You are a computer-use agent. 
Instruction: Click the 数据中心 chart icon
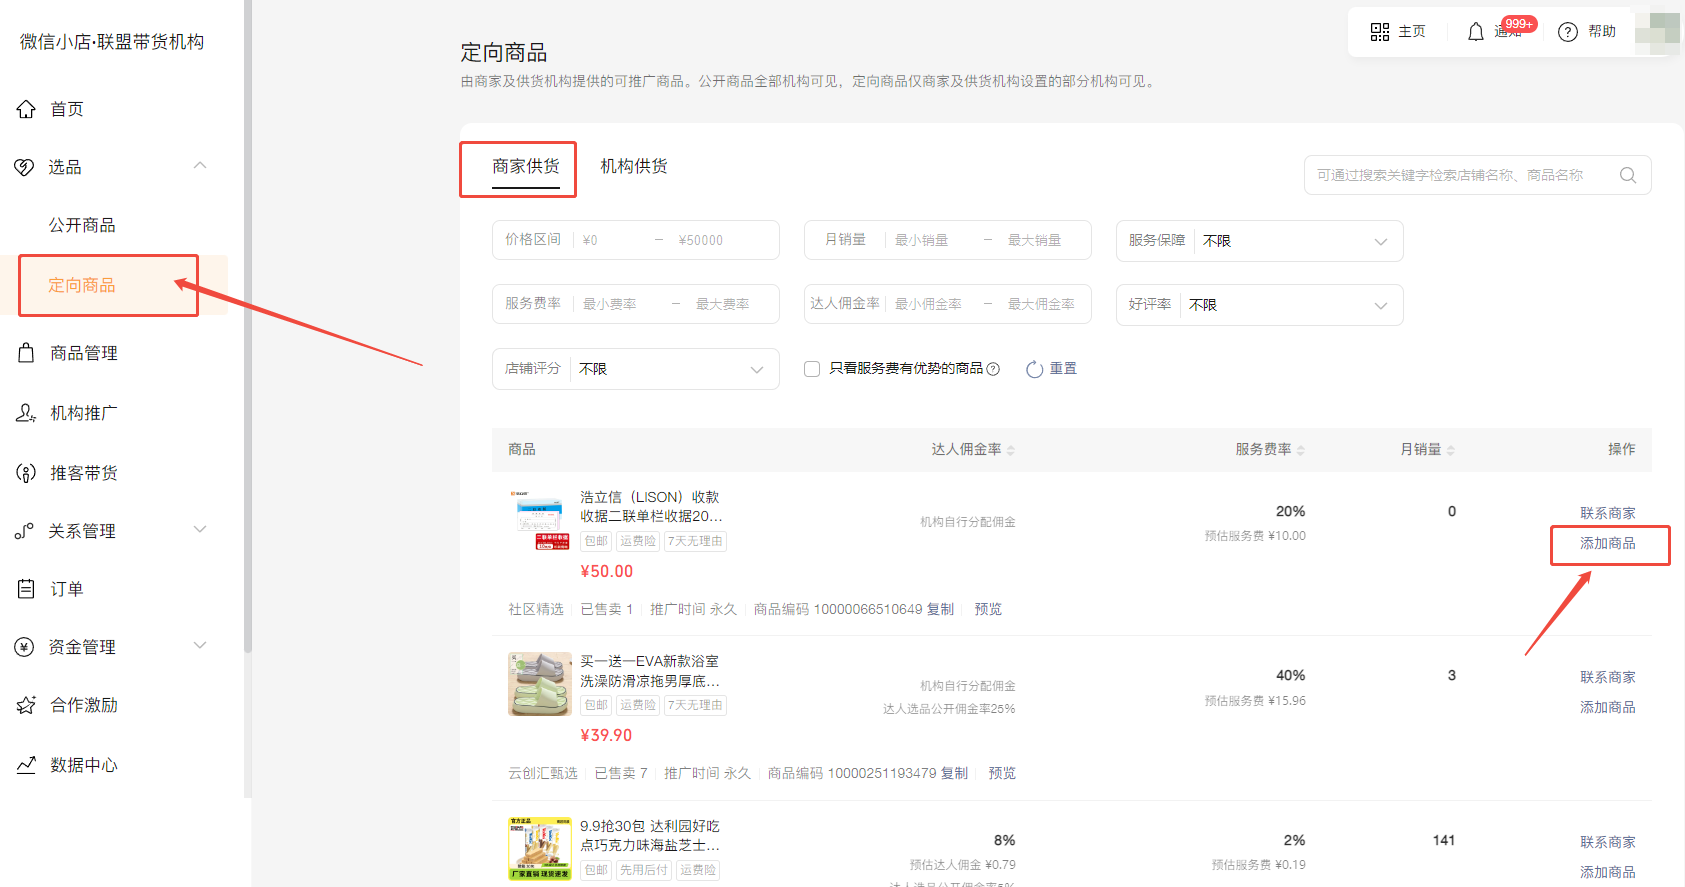pos(26,765)
